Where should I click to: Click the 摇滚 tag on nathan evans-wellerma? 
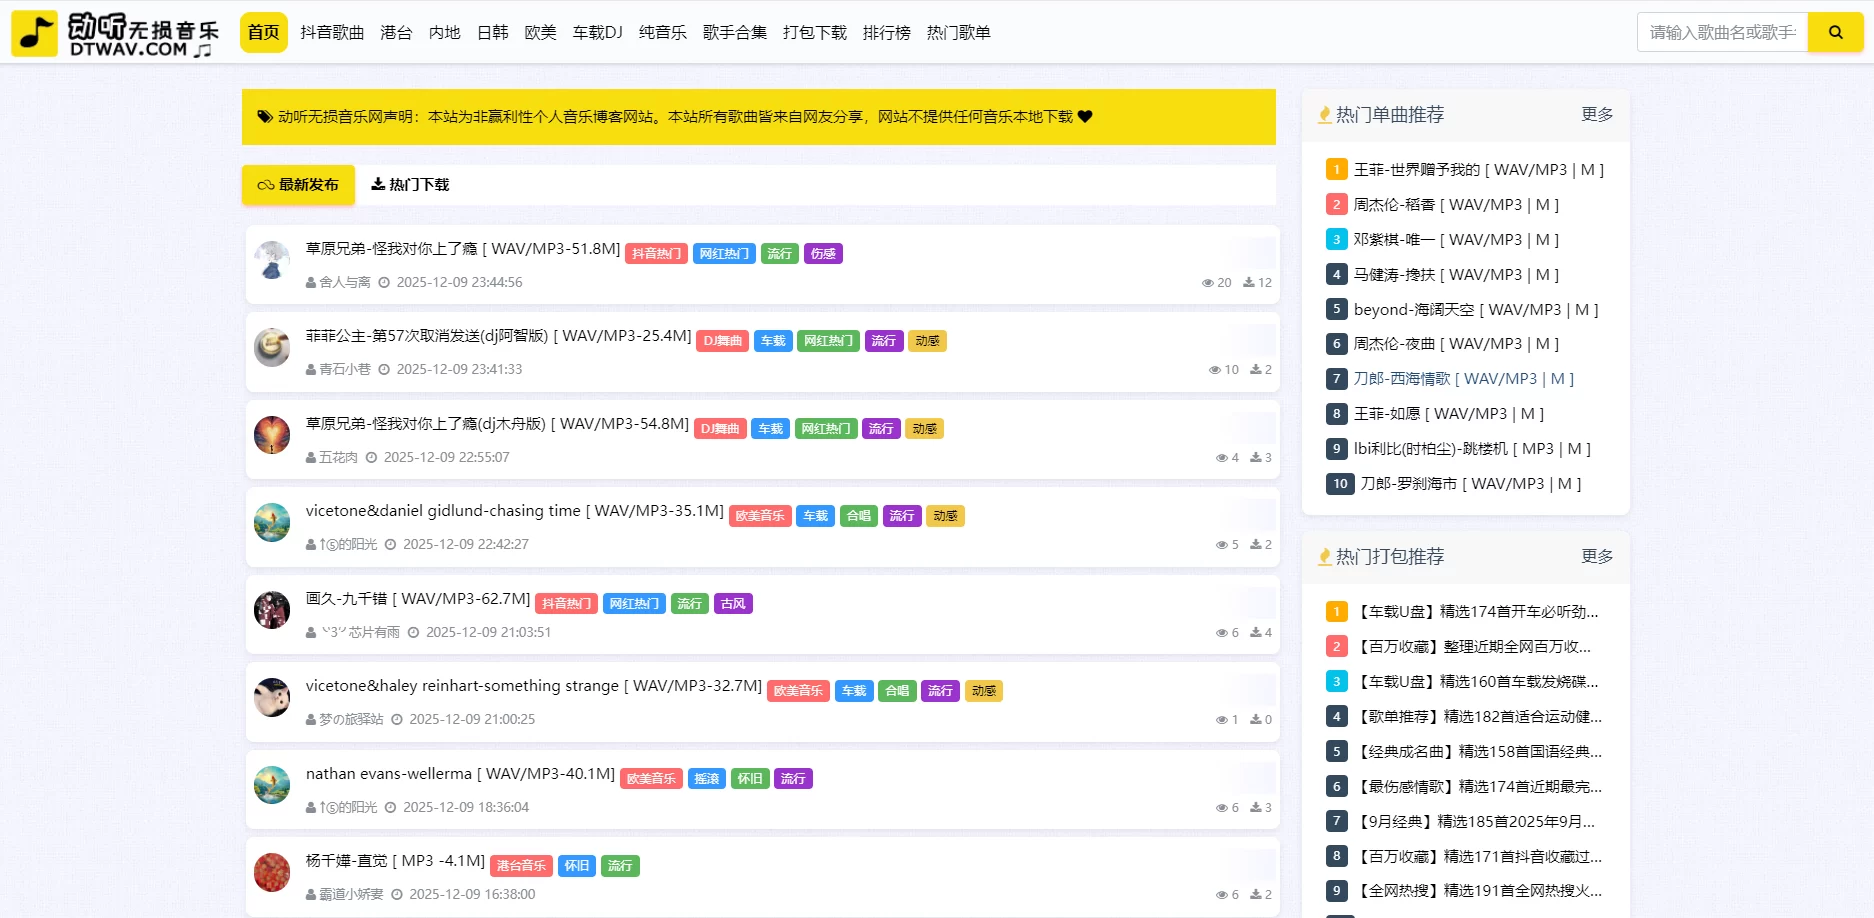706,779
